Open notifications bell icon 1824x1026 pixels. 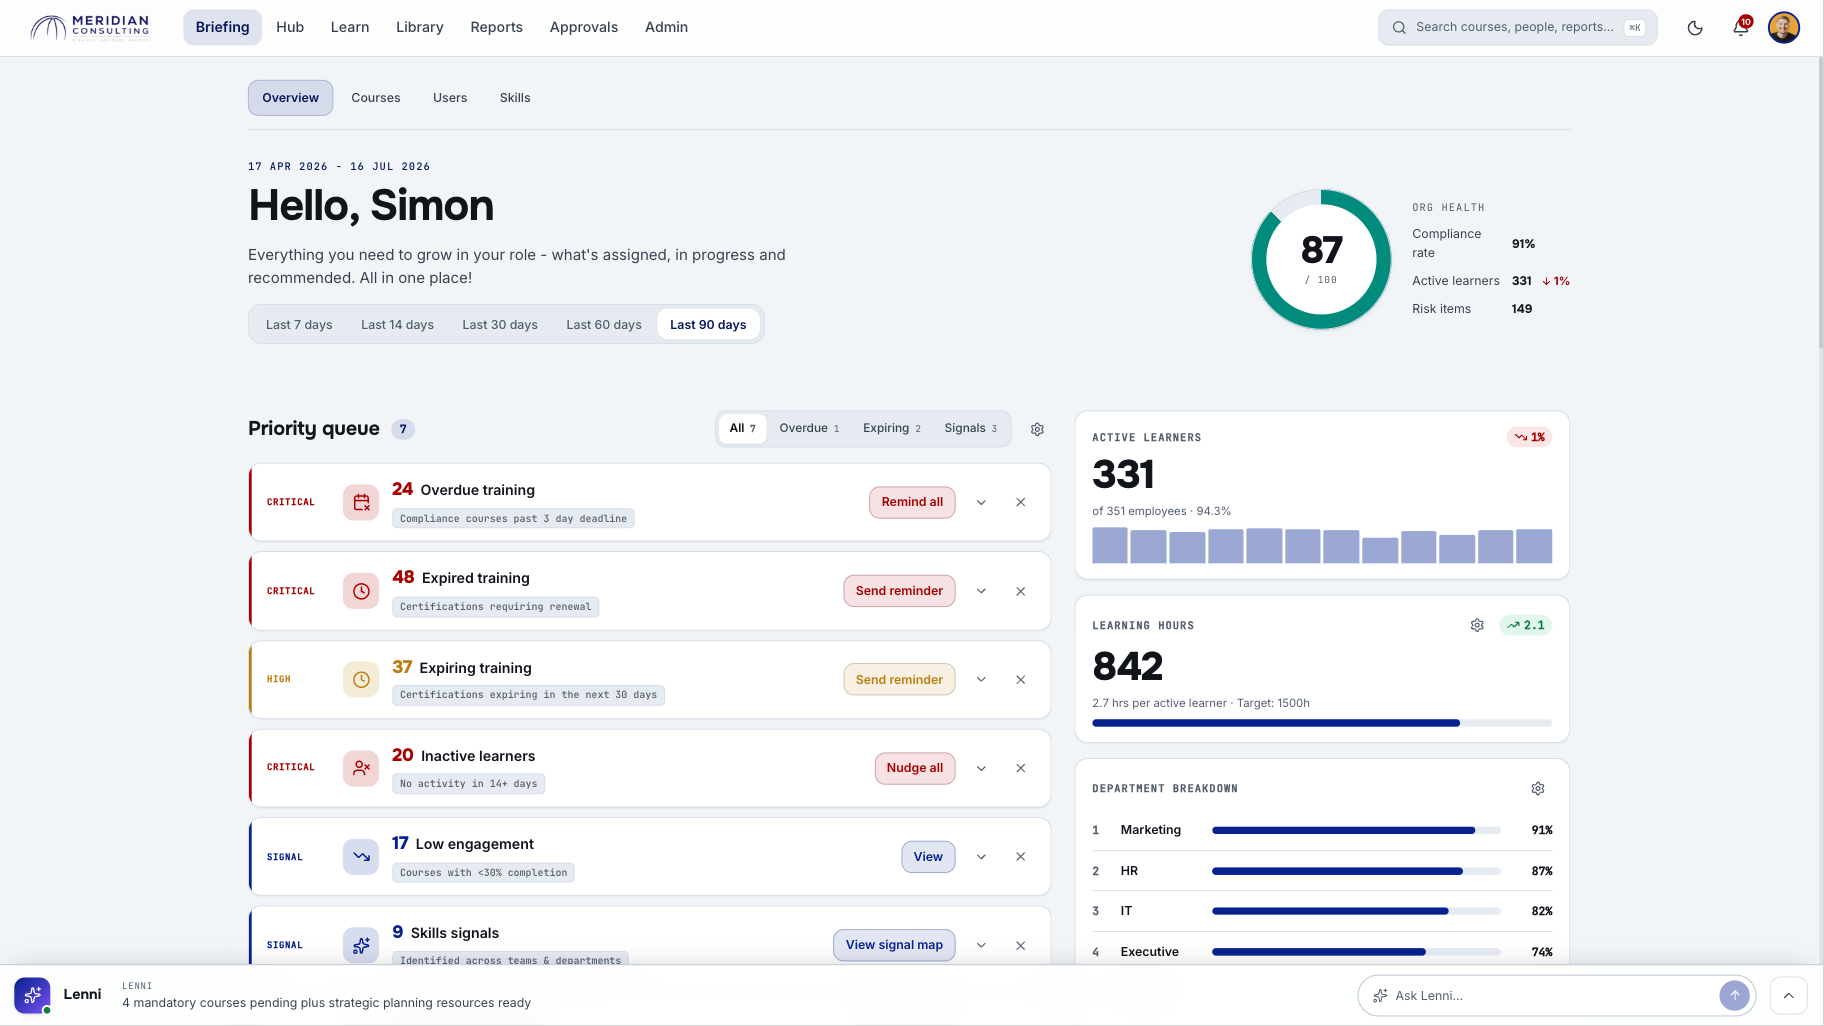[1741, 28]
